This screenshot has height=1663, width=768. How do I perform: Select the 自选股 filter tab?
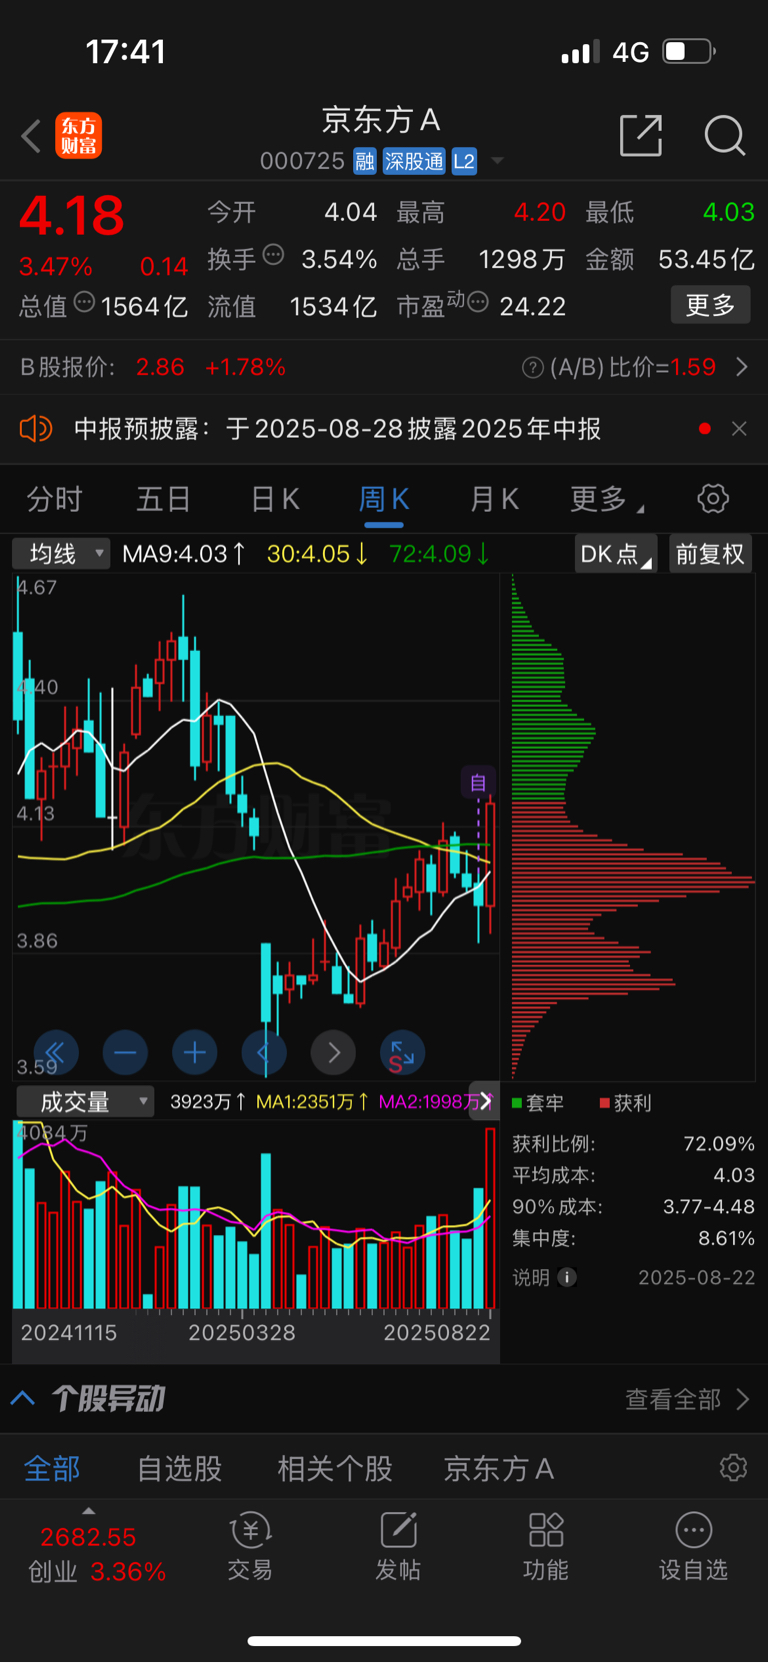180,1468
